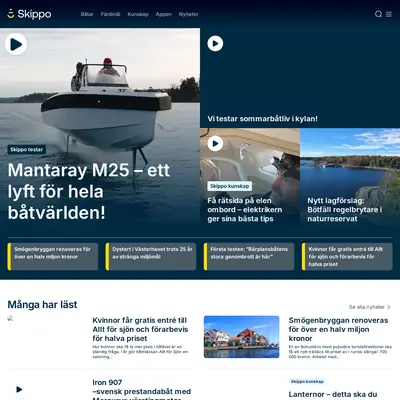Click chevron next to Se alla nyheter
The width and height of the screenshot is (400, 400).
(389, 307)
